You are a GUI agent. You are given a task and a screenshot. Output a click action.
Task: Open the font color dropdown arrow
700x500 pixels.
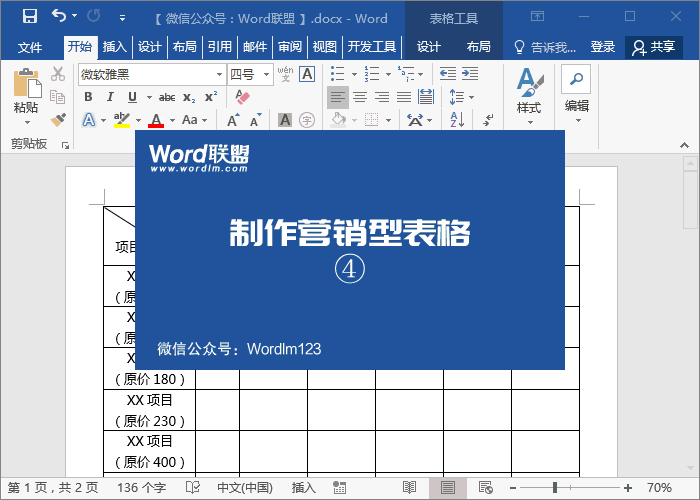172,121
